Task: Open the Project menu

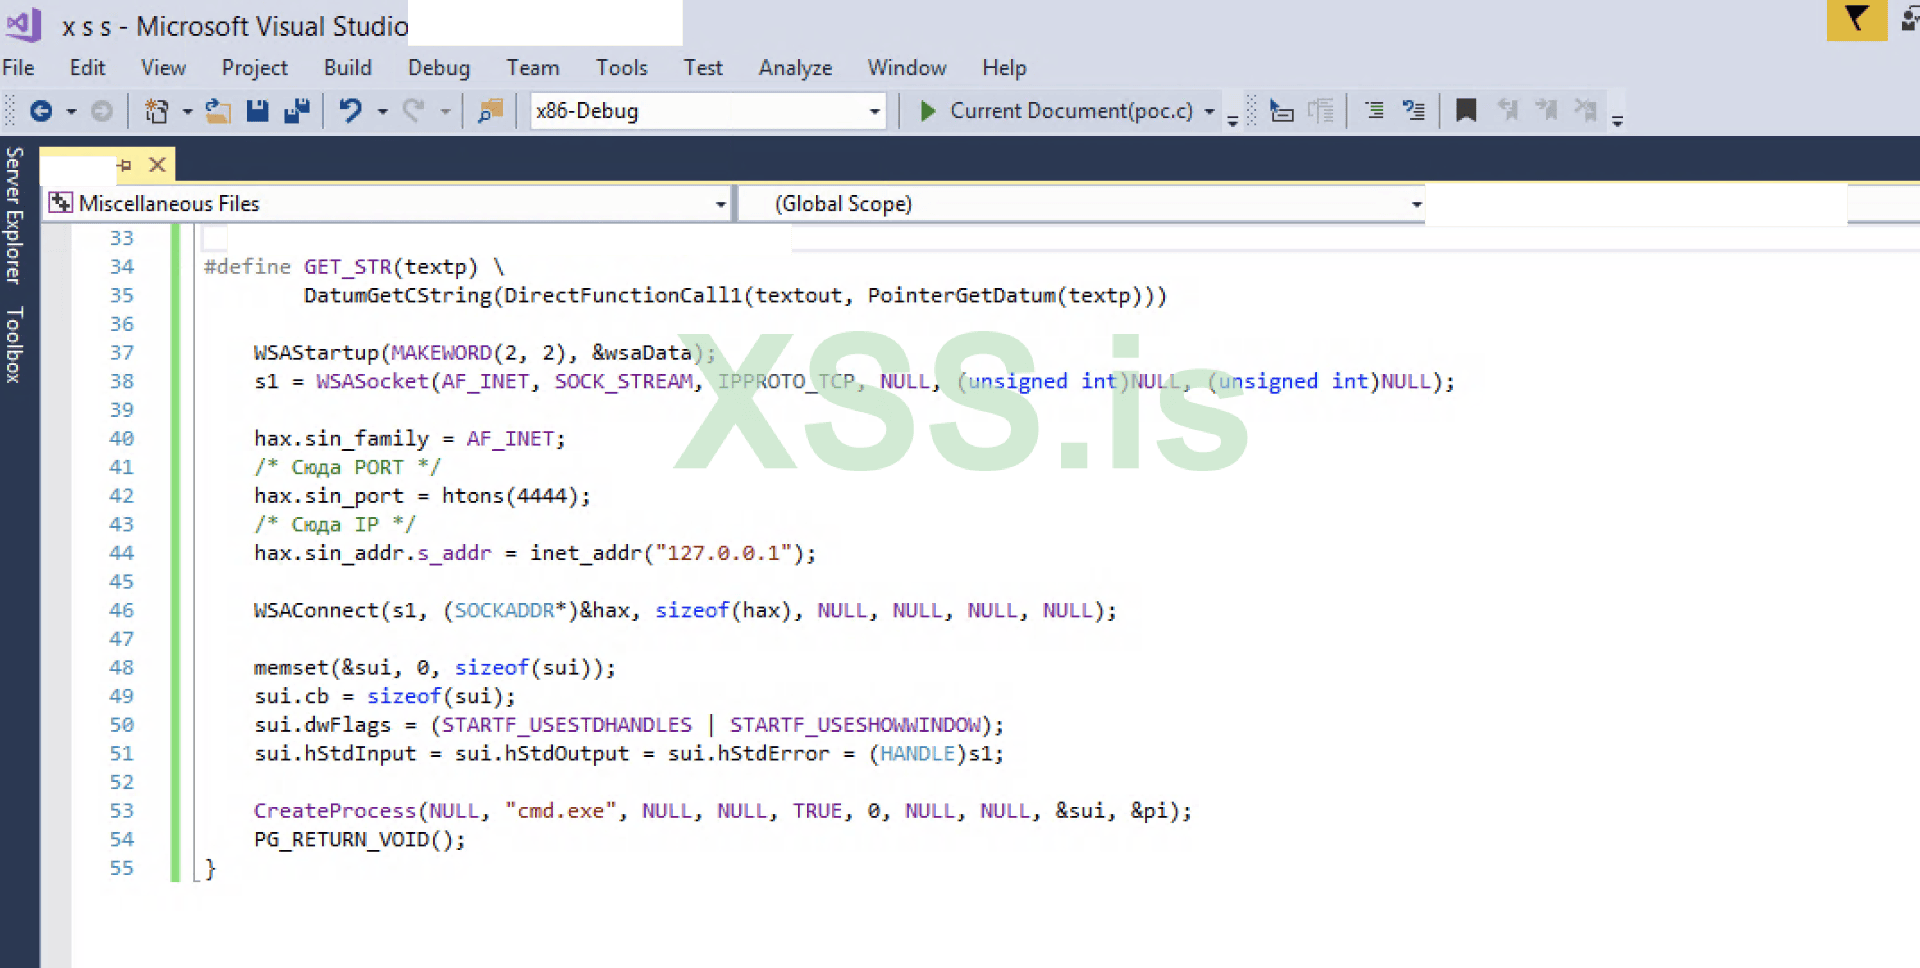Action: click(254, 67)
